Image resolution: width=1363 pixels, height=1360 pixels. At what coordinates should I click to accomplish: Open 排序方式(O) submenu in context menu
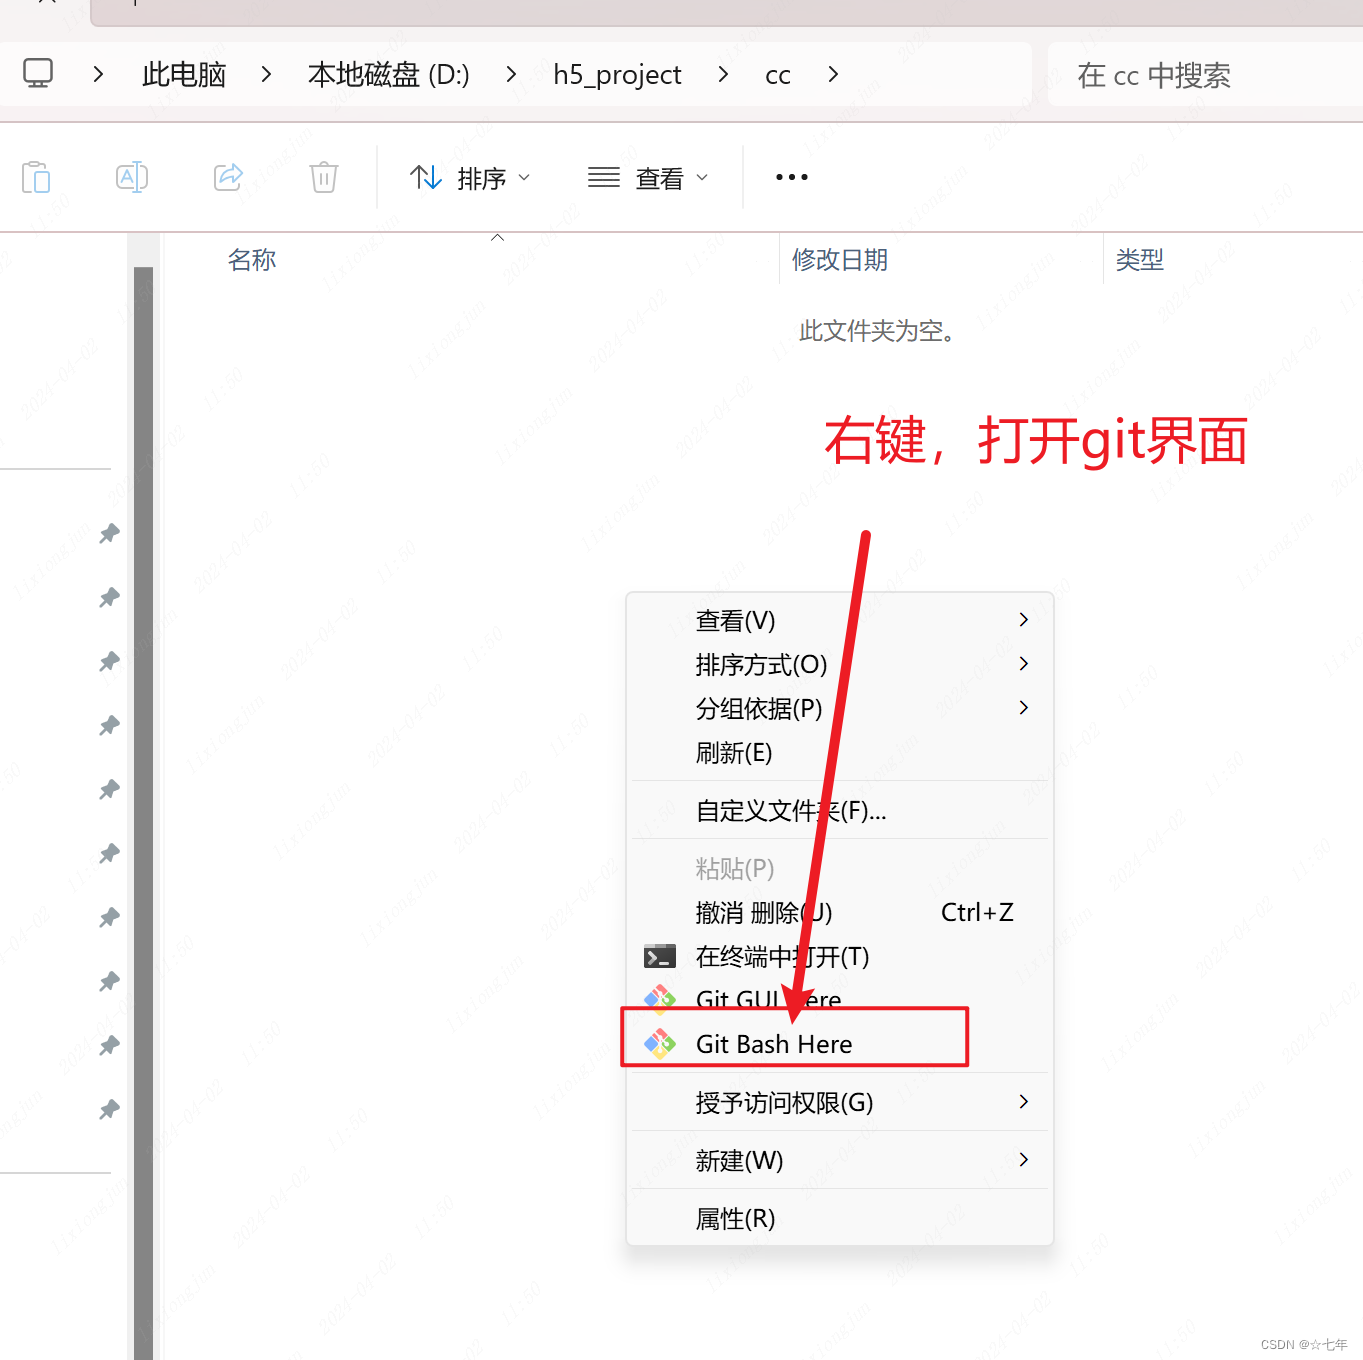click(x=840, y=664)
